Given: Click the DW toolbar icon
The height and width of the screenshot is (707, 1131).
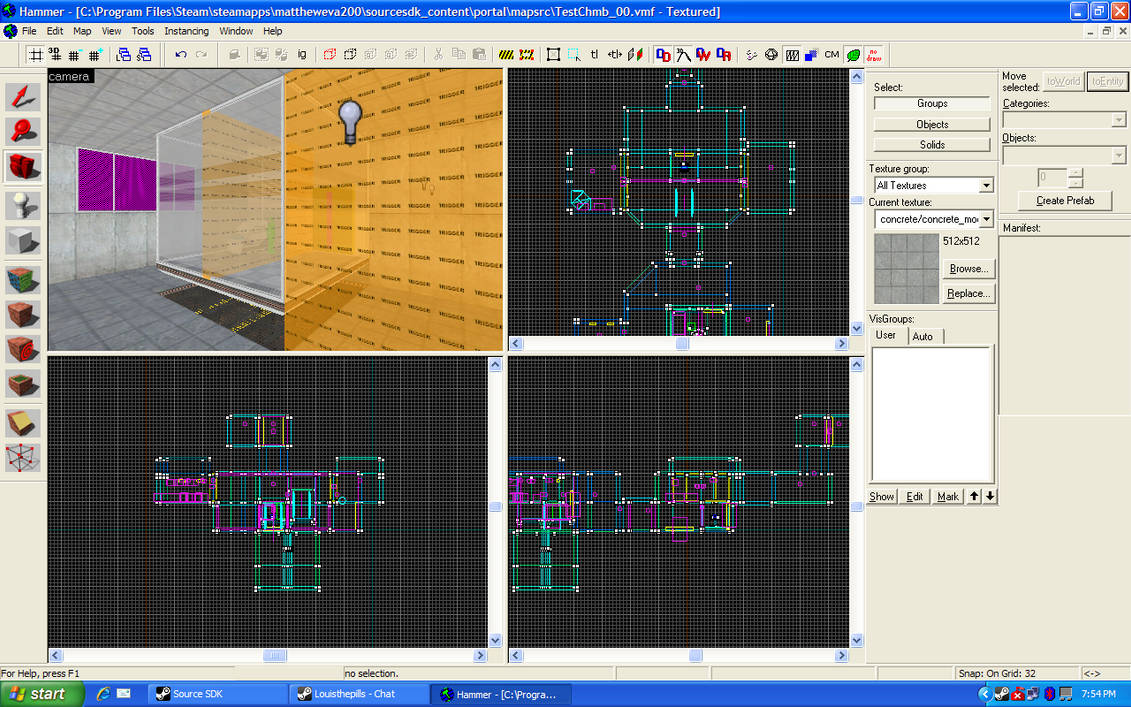Looking at the screenshot, I should click(703, 55).
